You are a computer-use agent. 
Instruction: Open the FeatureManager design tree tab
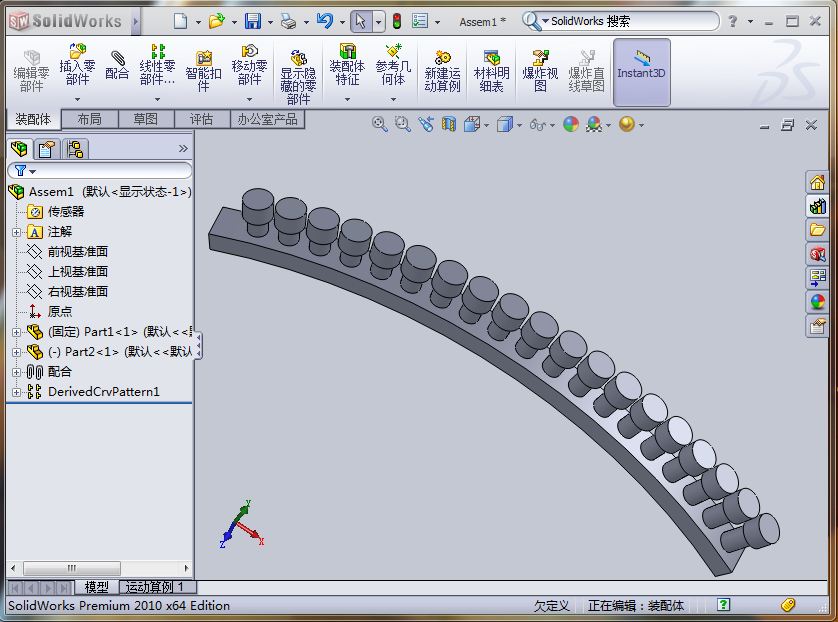20,149
